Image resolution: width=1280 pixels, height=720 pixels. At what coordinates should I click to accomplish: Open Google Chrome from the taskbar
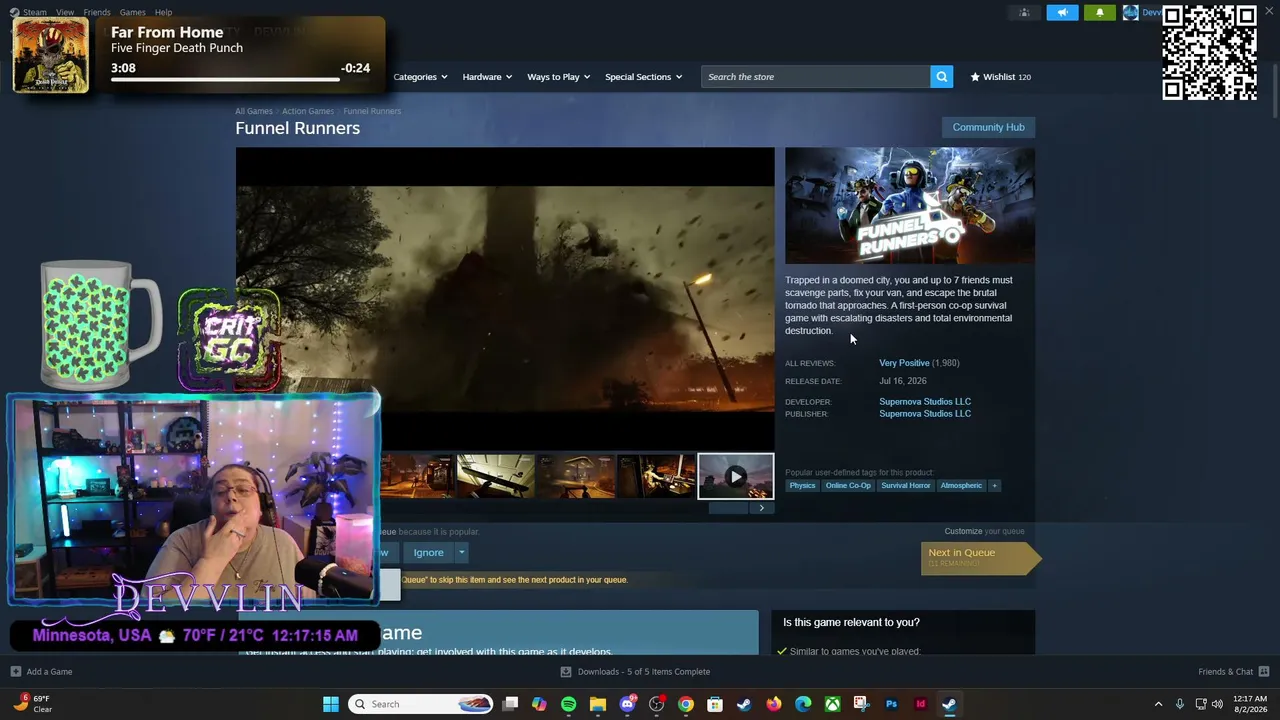click(686, 704)
